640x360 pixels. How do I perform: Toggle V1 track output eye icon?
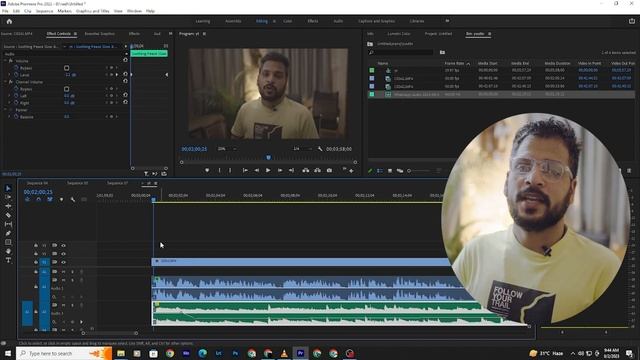click(x=63, y=262)
